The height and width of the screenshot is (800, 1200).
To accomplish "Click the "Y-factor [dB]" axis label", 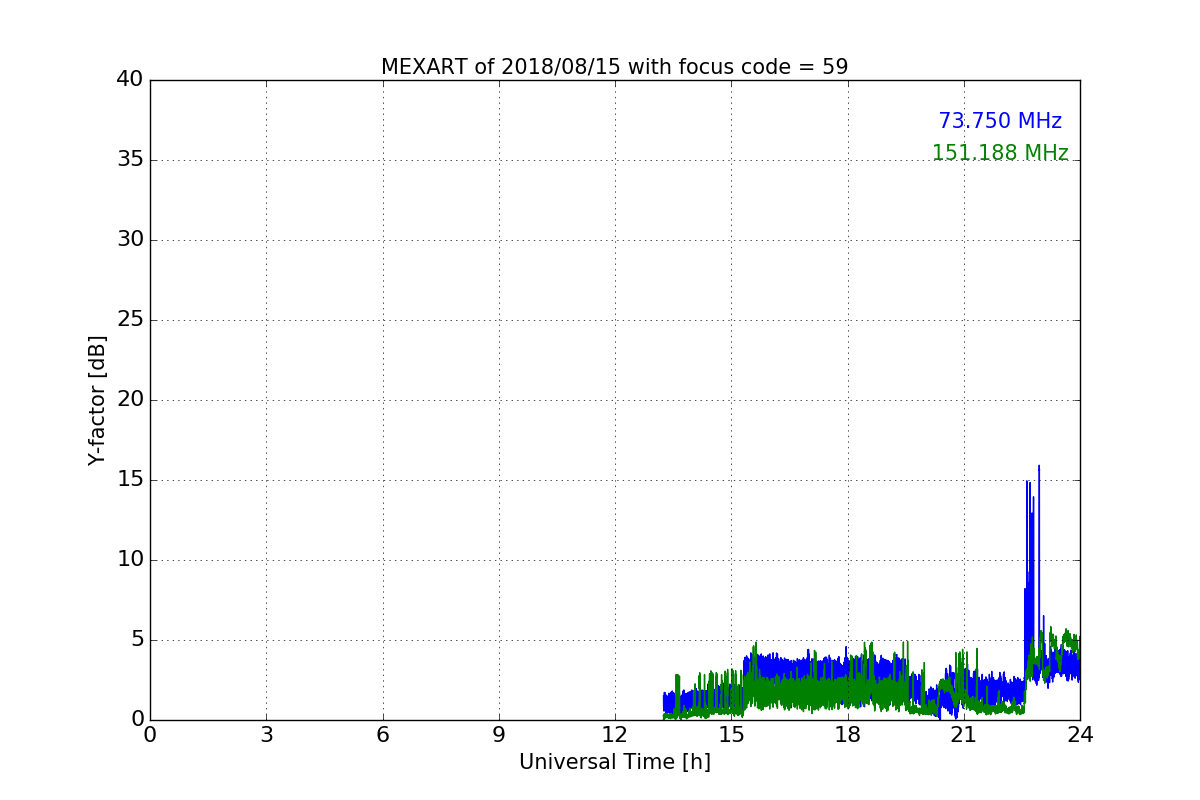I will (97, 400).
